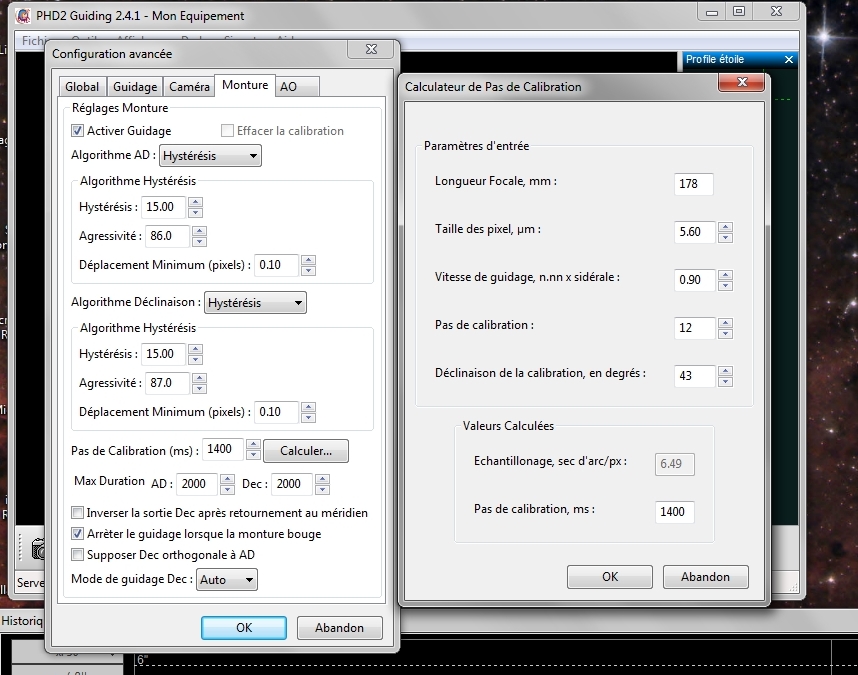Click the Calculer... button
858x675 pixels.
[306, 451]
